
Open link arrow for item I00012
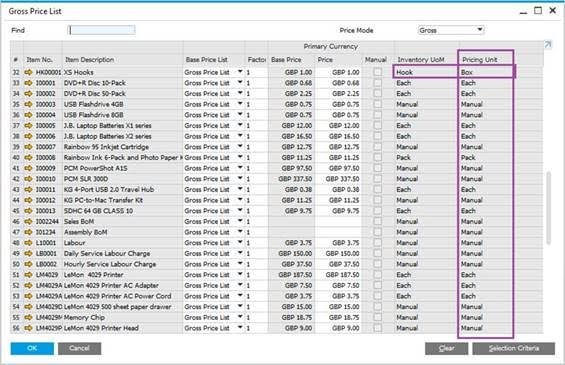click(x=28, y=200)
